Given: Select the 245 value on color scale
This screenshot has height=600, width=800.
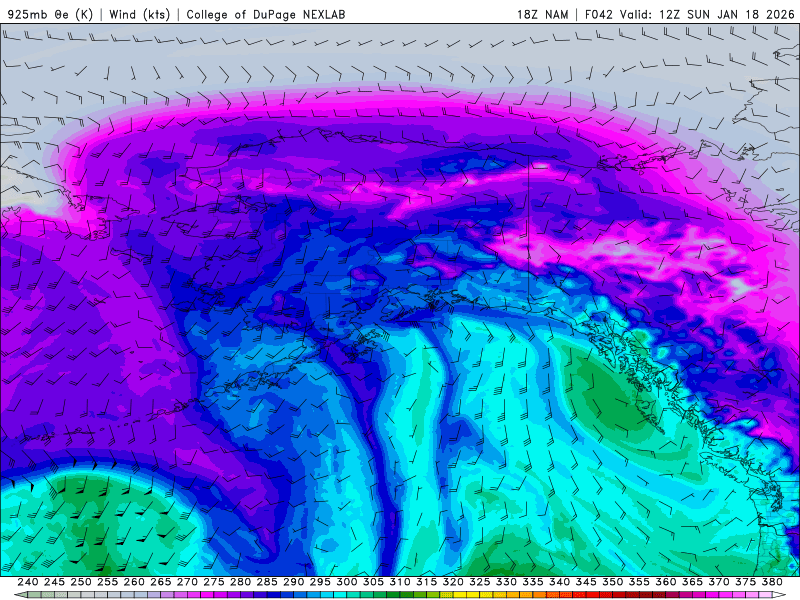Looking at the screenshot, I should 54,582.
